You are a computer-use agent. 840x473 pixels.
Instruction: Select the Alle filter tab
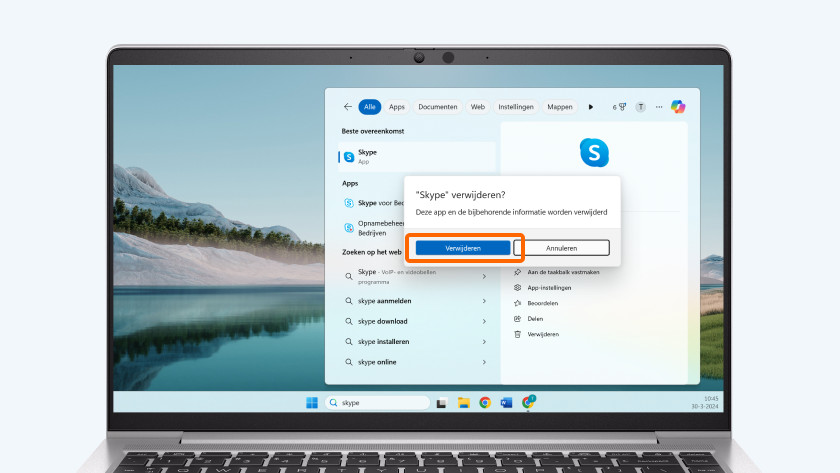point(370,106)
